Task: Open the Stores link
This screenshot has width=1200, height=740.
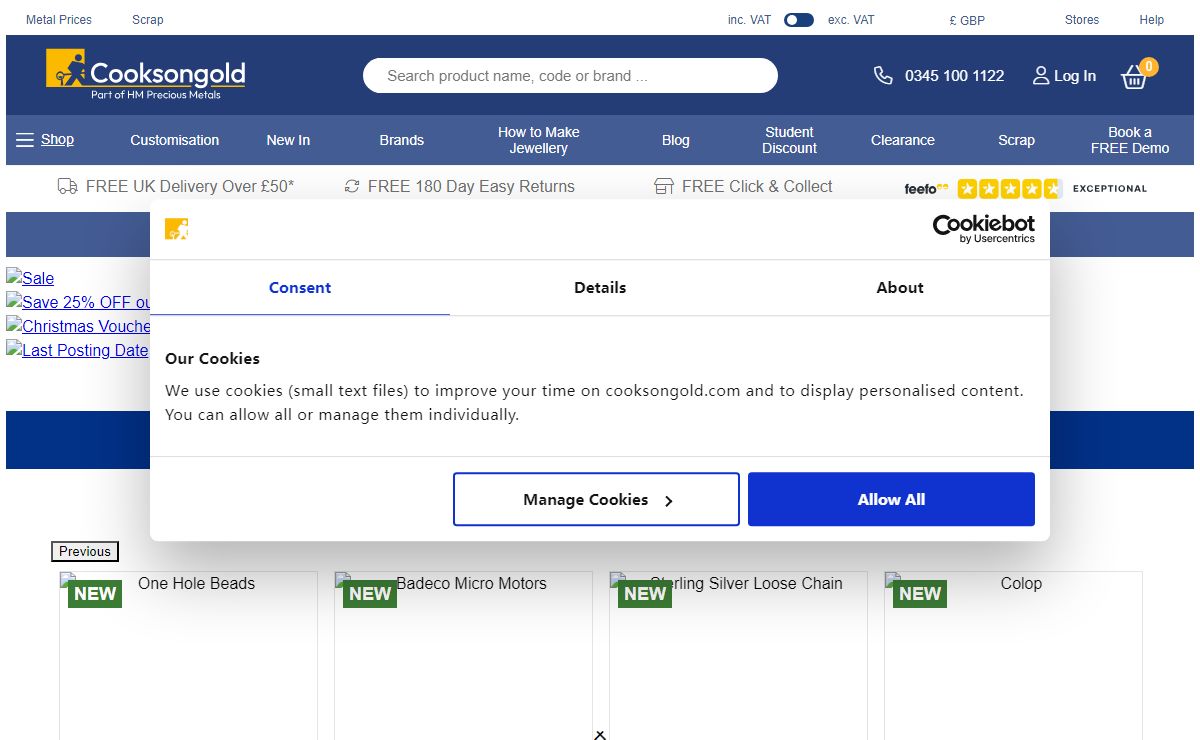Action: click(x=1082, y=20)
